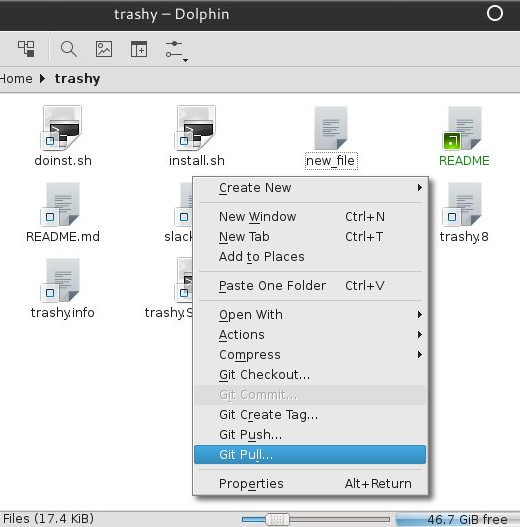The height and width of the screenshot is (527, 520).
Task: Switch to details tree view mode icon
Action: 26,49
